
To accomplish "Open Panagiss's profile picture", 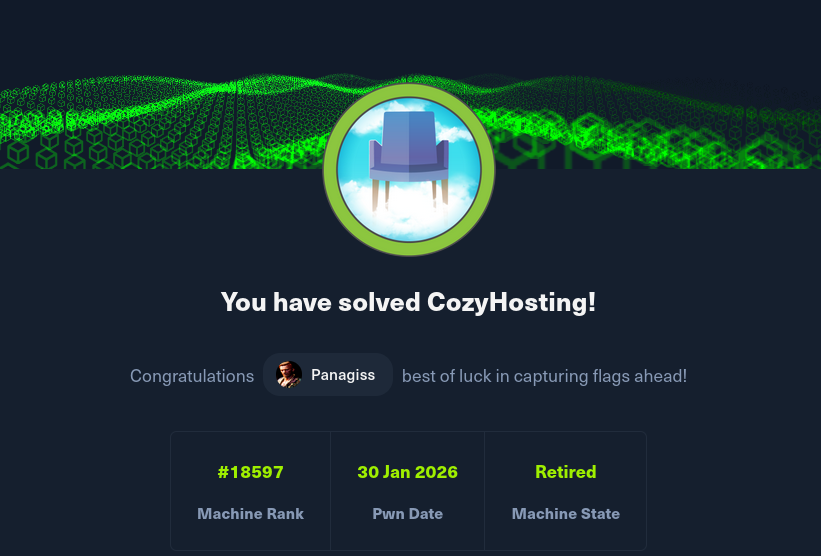I will pos(289,375).
